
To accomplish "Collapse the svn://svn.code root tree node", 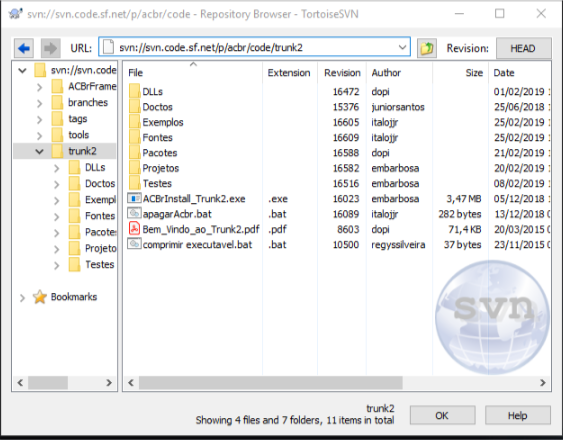I will tap(22, 70).
